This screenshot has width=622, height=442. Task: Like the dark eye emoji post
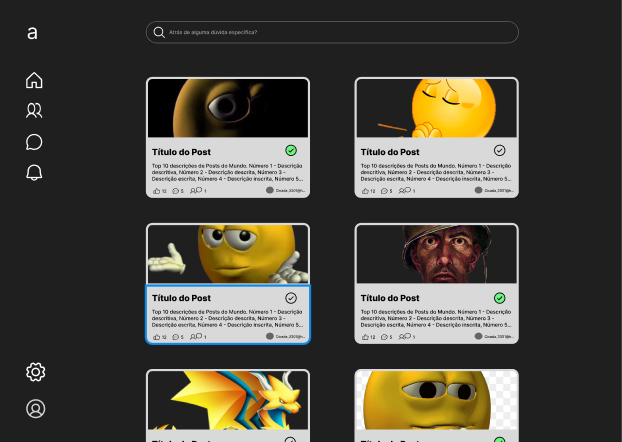pyautogui.click(x=156, y=191)
